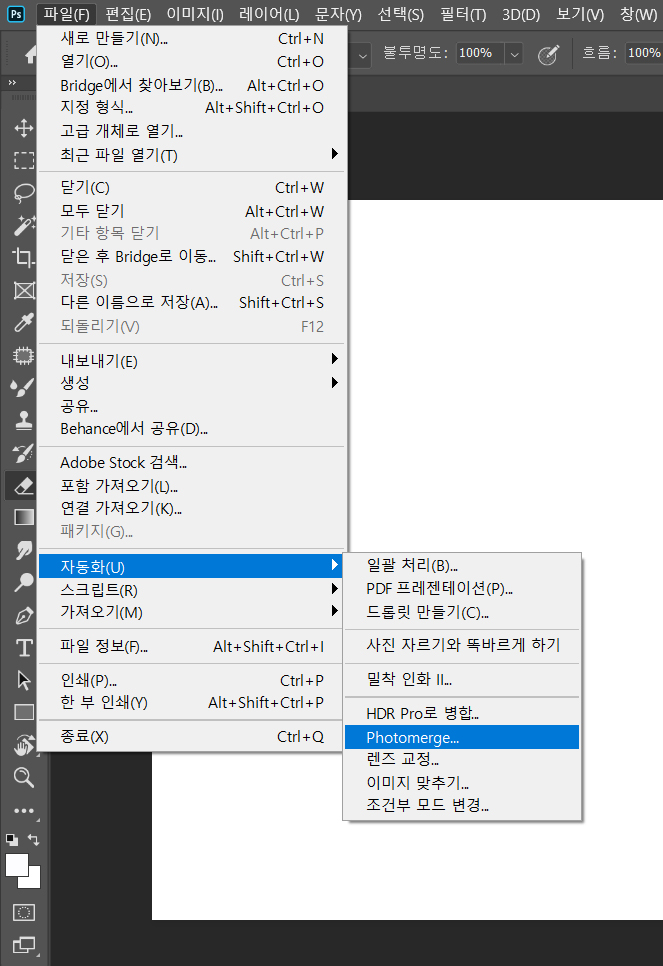Select the Rectangle shape tool
Image resolution: width=663 pixels, height=966 pixels.
[x=23, y=712]
